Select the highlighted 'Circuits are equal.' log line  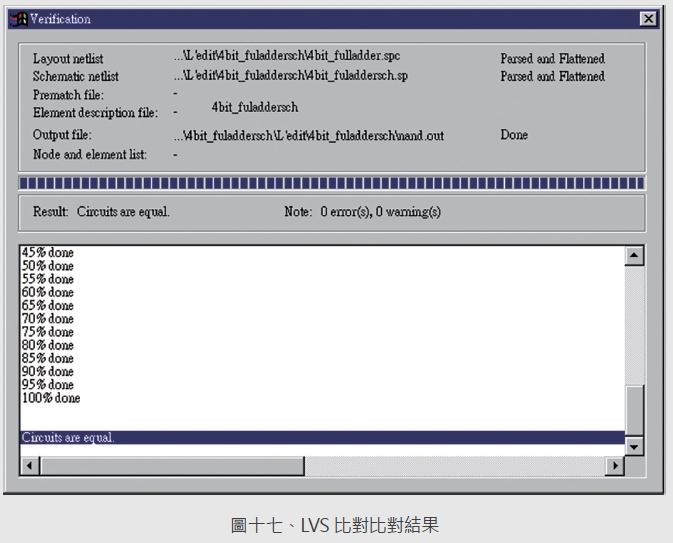pyautogui.click(x=68, y=438)
